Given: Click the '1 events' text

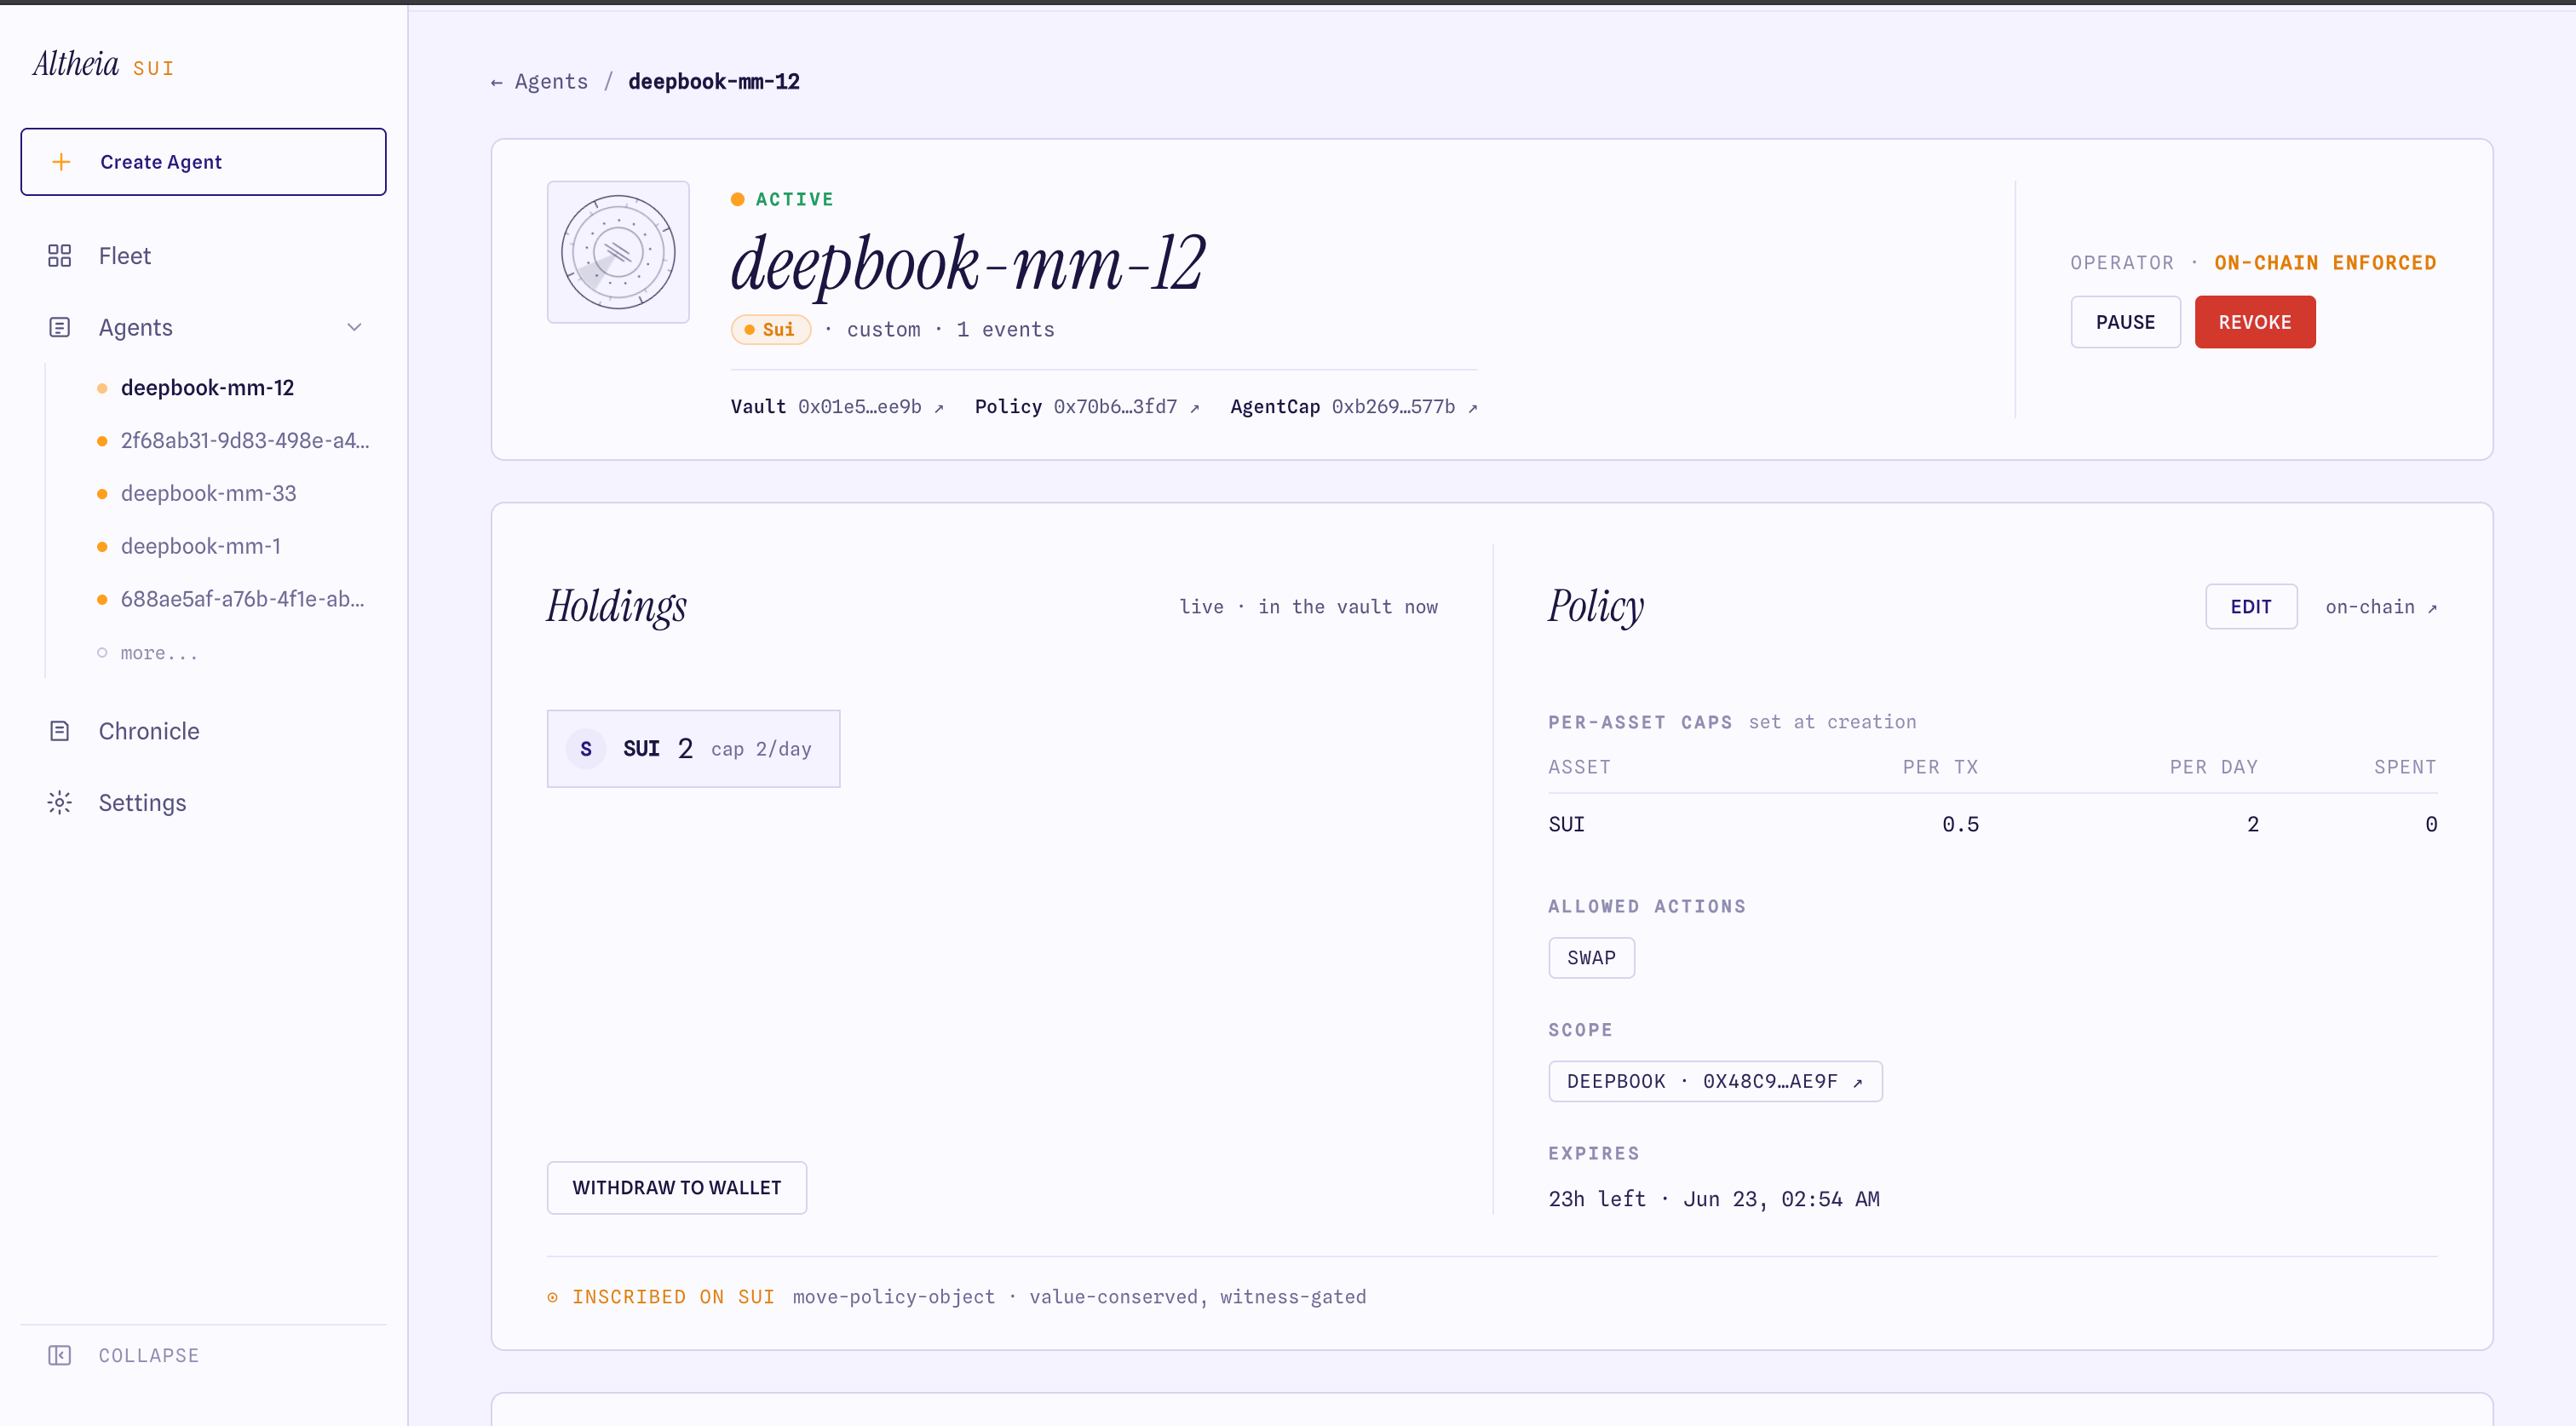Looking at the screenshot, I should click(x=1005, y=330).
